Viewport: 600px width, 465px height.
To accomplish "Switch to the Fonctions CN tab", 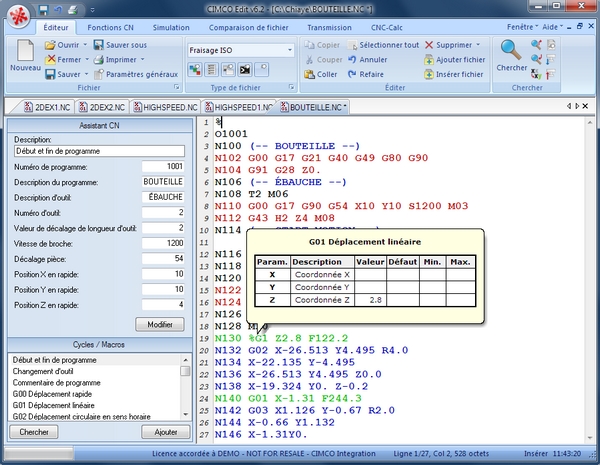I will click(x=110, y=28).
